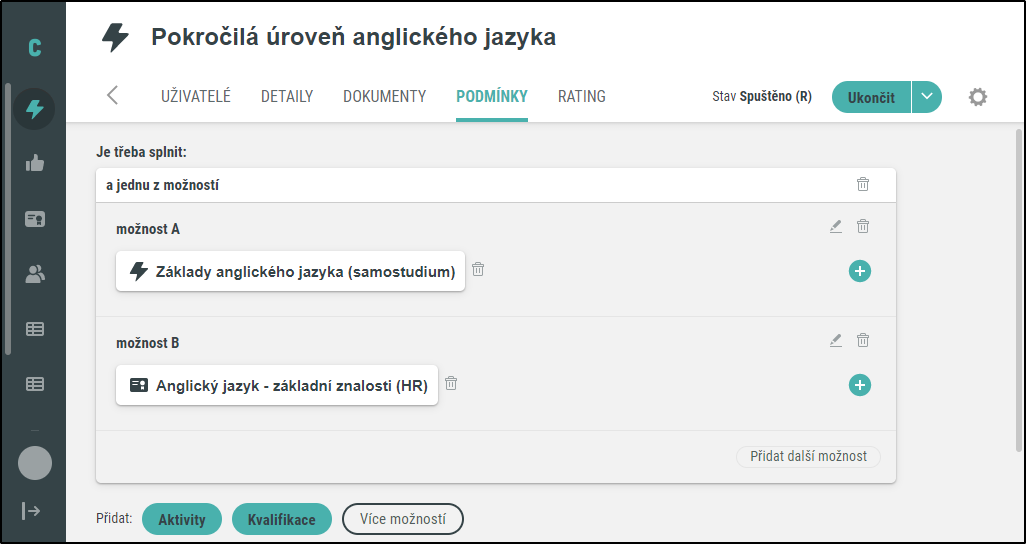Open the thumbs-up sidebar icon
The height and width of the screenshot is (544, 1026).
tap(35, 163)
